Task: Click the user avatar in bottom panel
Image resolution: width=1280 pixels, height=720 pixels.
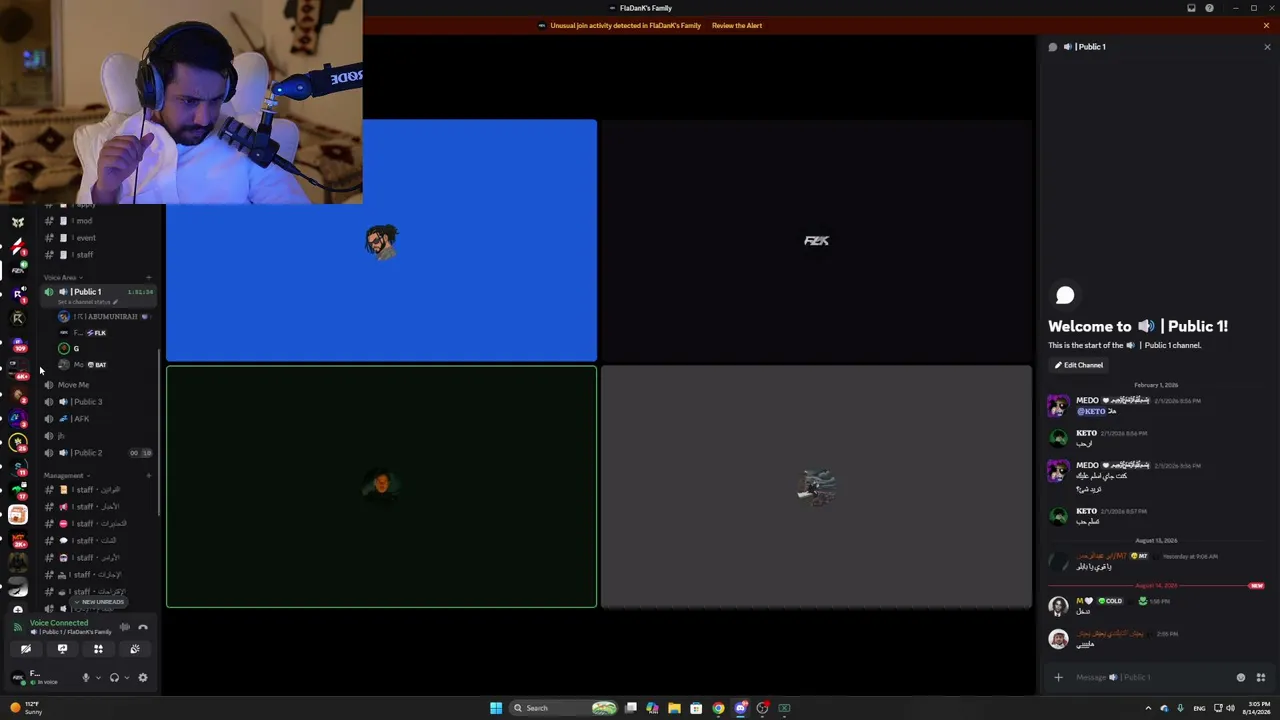Action: (17, 678)
